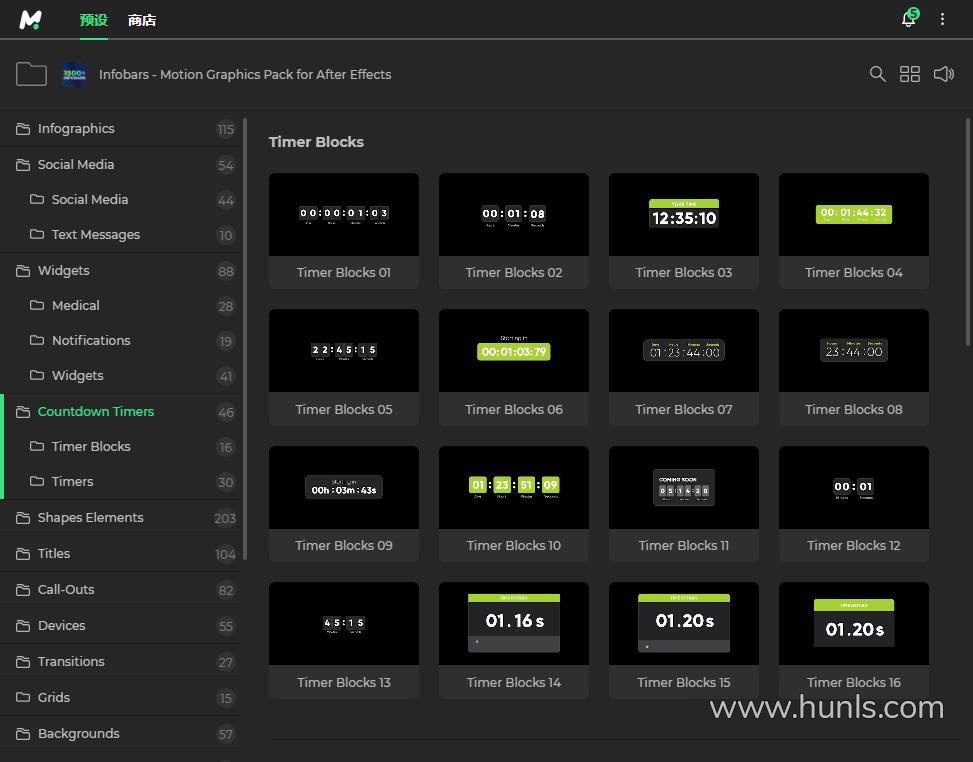Toggle the sound speaker icon
973x762 pixels.
[944, 74]
